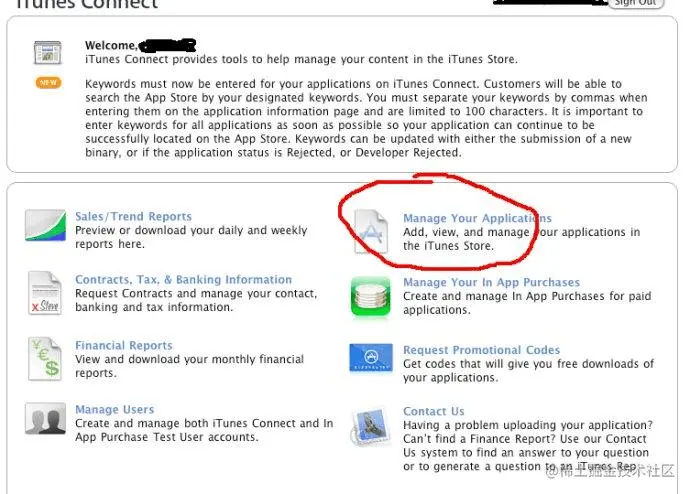Click the text 'iTunes Connect provides tools to help manage'
The width and height of the screenshot is (690, 494).
pos(211,59)
